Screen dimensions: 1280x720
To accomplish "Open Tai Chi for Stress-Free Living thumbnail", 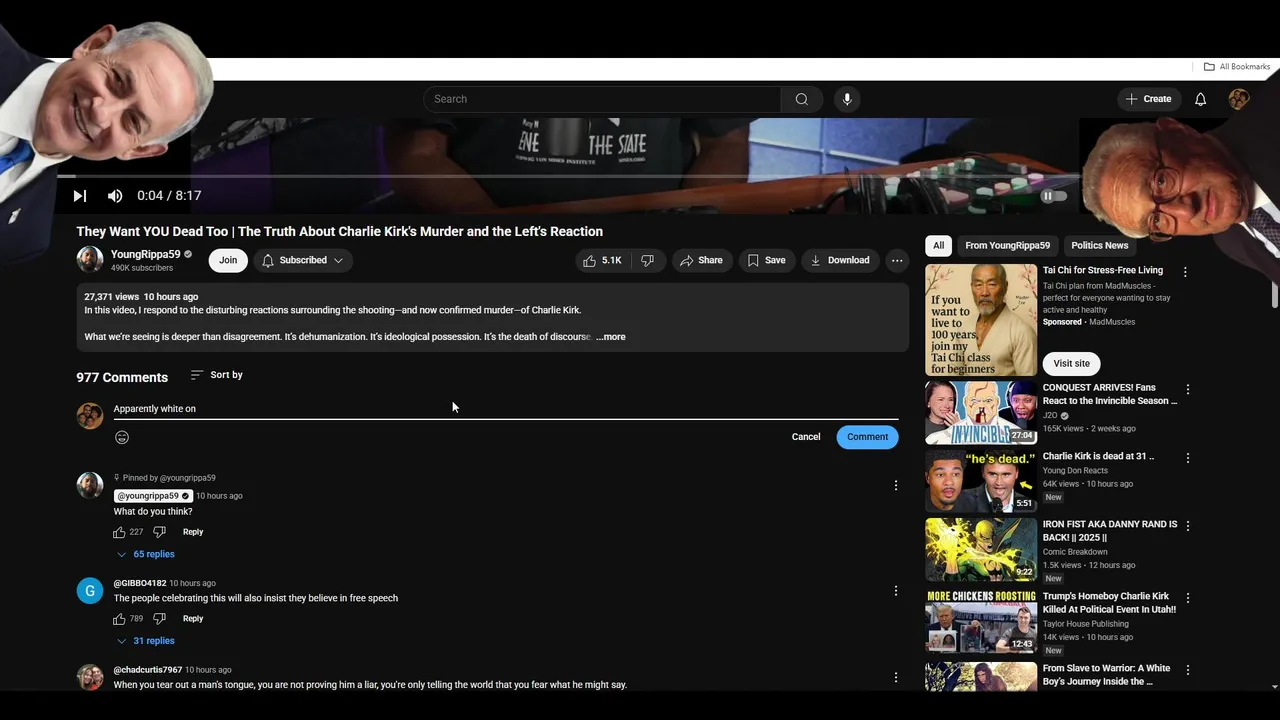I will click(981, 320).
